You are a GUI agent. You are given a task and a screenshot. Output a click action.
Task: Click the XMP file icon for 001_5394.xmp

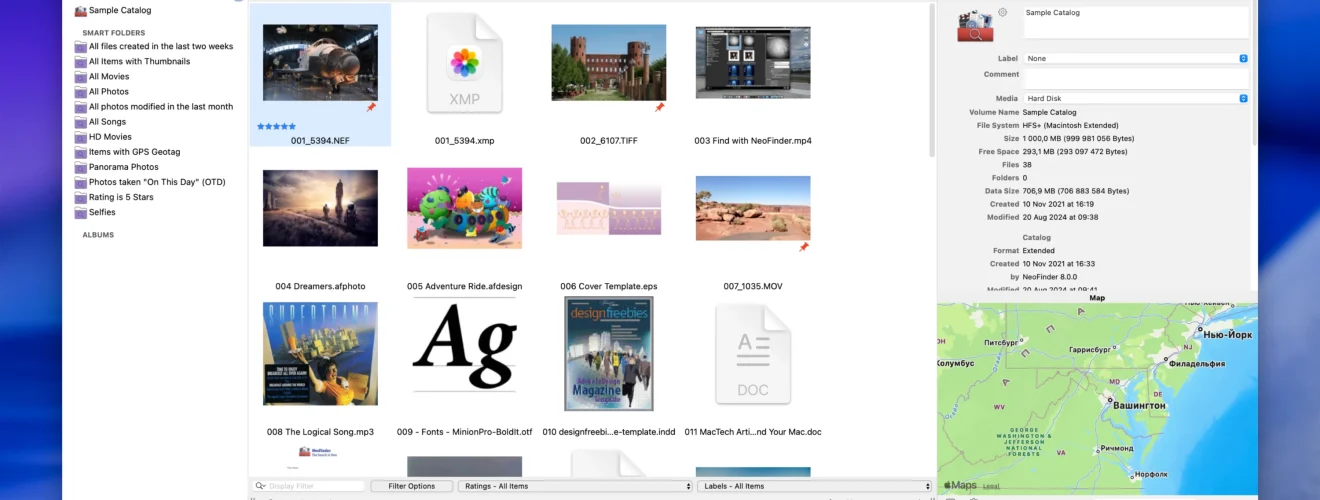[x=464, y=64]
